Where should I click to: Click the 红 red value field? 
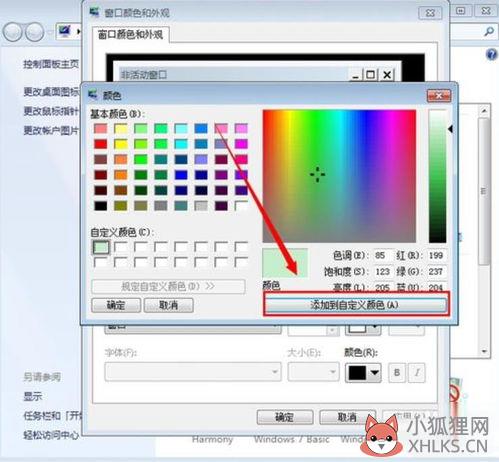click(436, 256)
